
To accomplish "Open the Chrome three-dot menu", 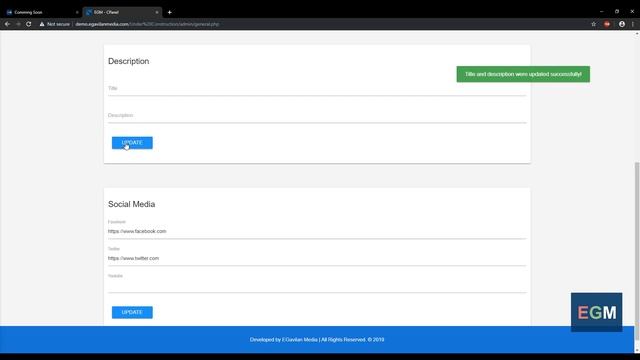I will [633, 24].
